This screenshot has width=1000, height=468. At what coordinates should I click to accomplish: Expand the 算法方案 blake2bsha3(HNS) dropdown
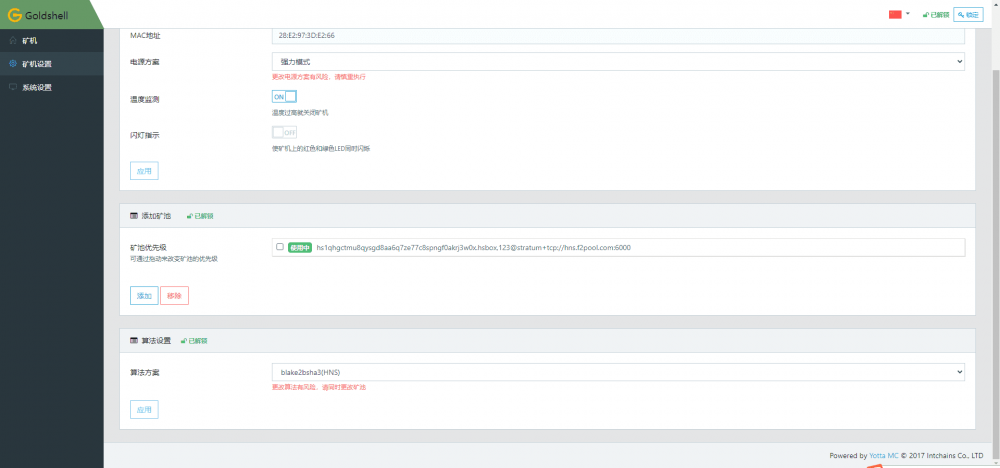click(x=618, y=372)
